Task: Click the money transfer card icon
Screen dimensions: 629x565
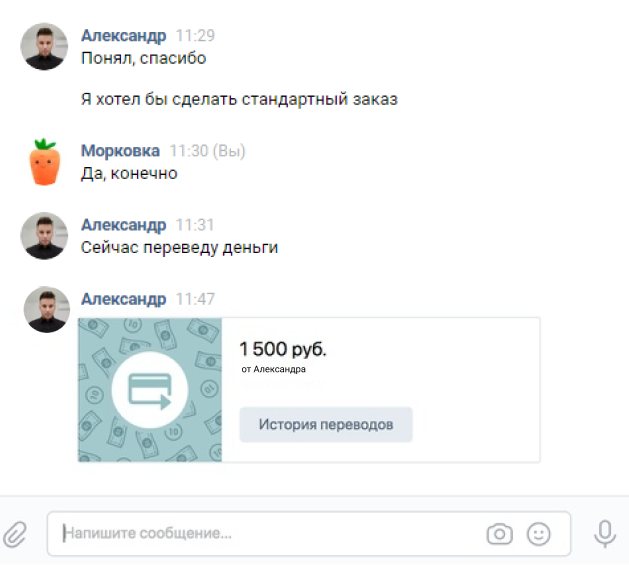Action: [150, 390]
